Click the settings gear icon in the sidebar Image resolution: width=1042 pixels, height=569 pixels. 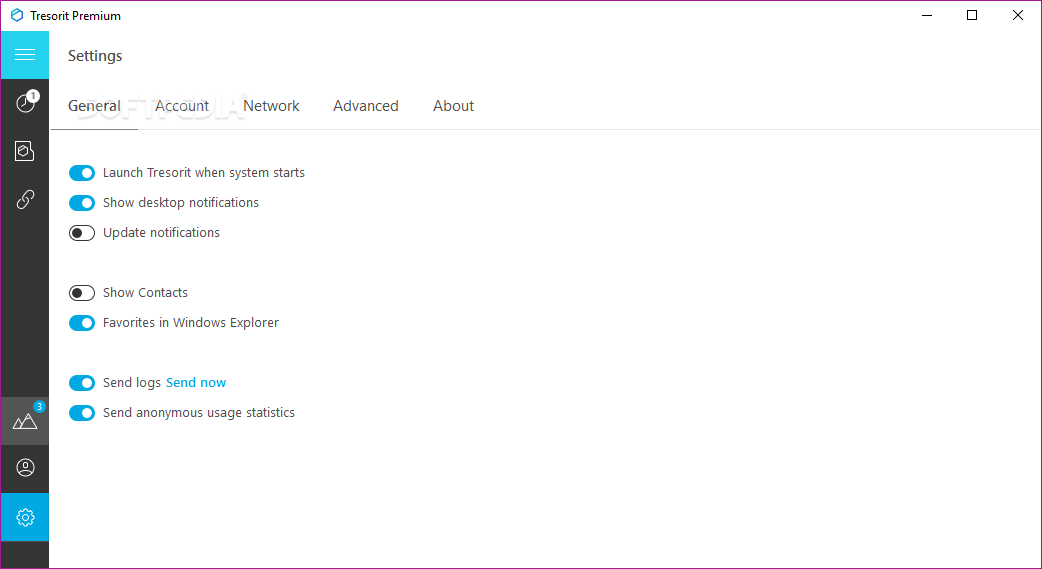coord(25,517)
